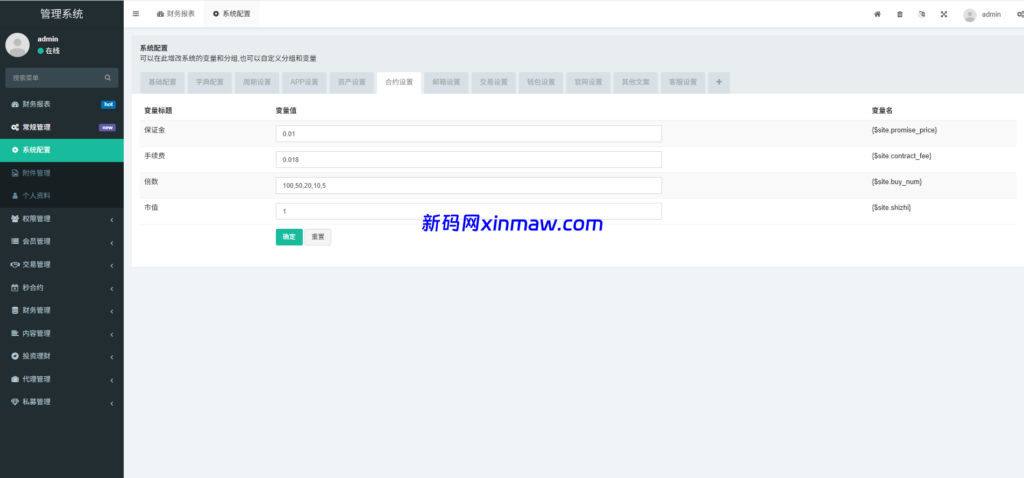Open the 官网设置 tab

point(588,82)
